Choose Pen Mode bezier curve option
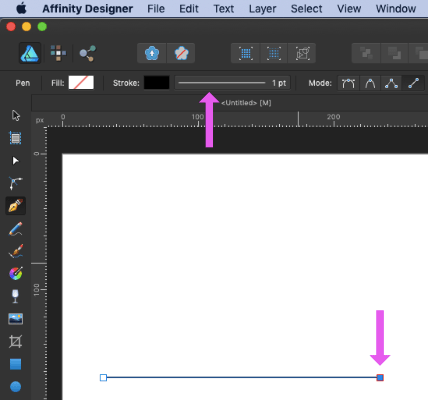Screen dimensions: 428x400 coord(370,83)
